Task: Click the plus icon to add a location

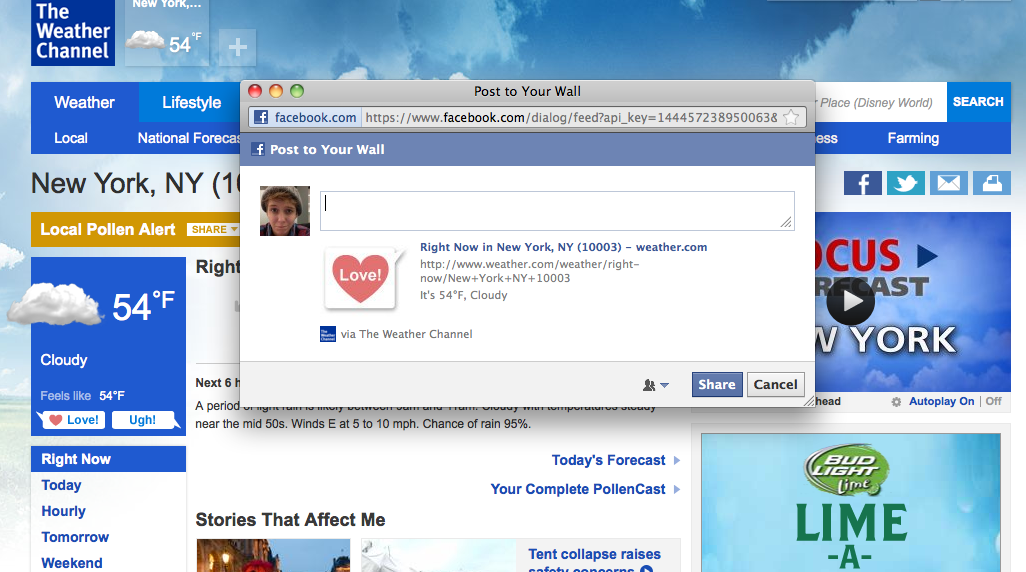Action: [x=237, y=47]
